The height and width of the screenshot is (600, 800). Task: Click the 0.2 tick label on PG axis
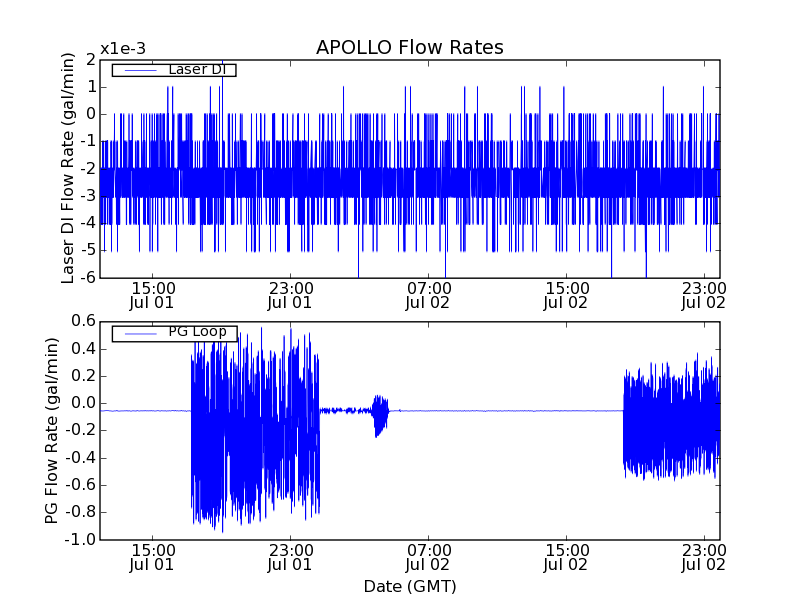pyautogui.click(x=84, y=376)
